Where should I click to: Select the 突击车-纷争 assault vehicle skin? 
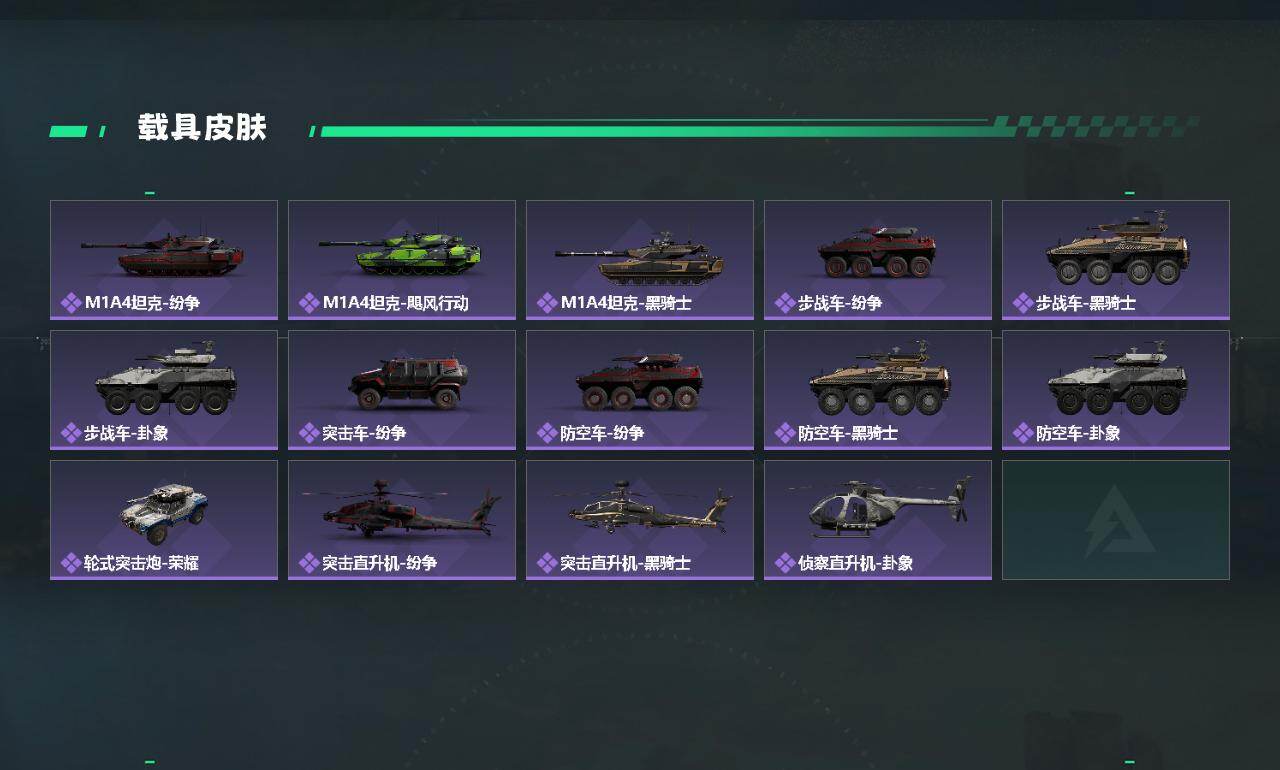[x=402, y=390]
